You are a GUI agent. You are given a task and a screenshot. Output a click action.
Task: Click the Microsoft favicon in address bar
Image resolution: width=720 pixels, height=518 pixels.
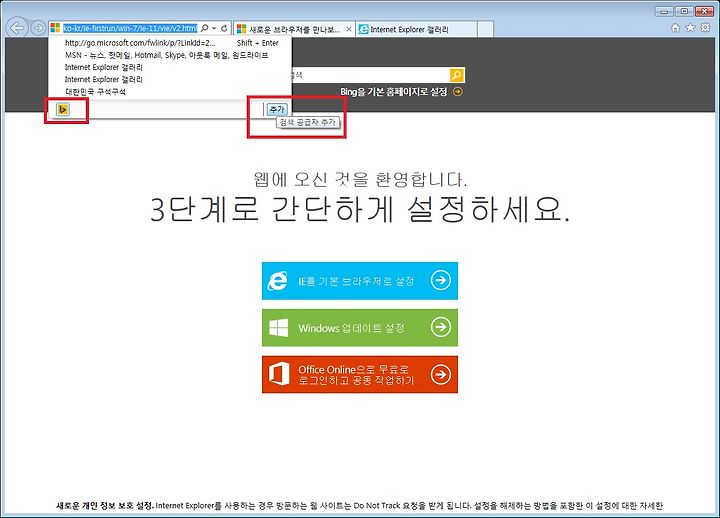point(55,28)
